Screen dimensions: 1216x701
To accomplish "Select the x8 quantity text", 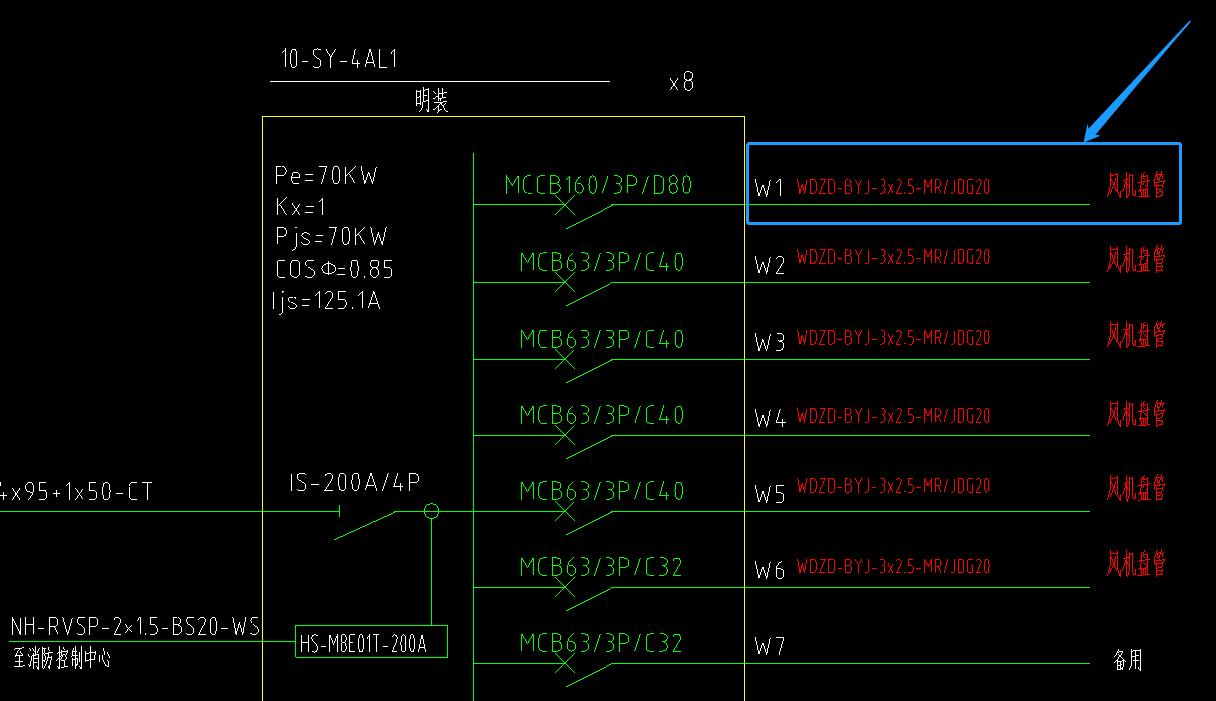I will coord(681,82).
